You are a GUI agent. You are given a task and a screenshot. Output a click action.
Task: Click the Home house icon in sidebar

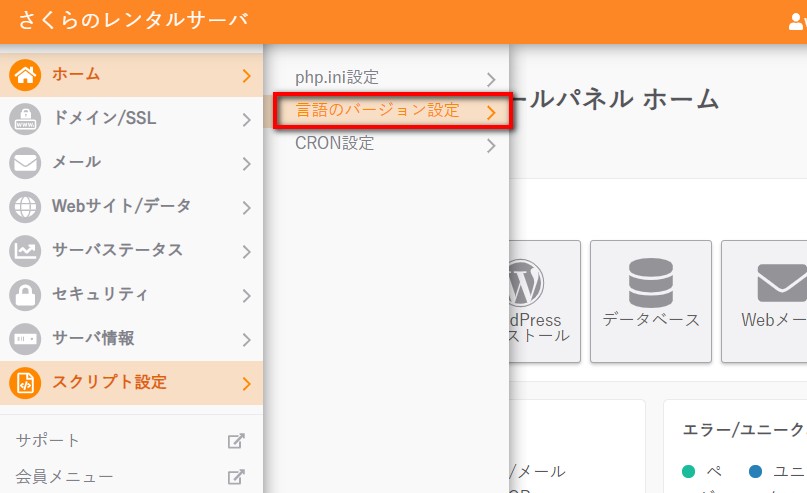click(x=25, y=75)
